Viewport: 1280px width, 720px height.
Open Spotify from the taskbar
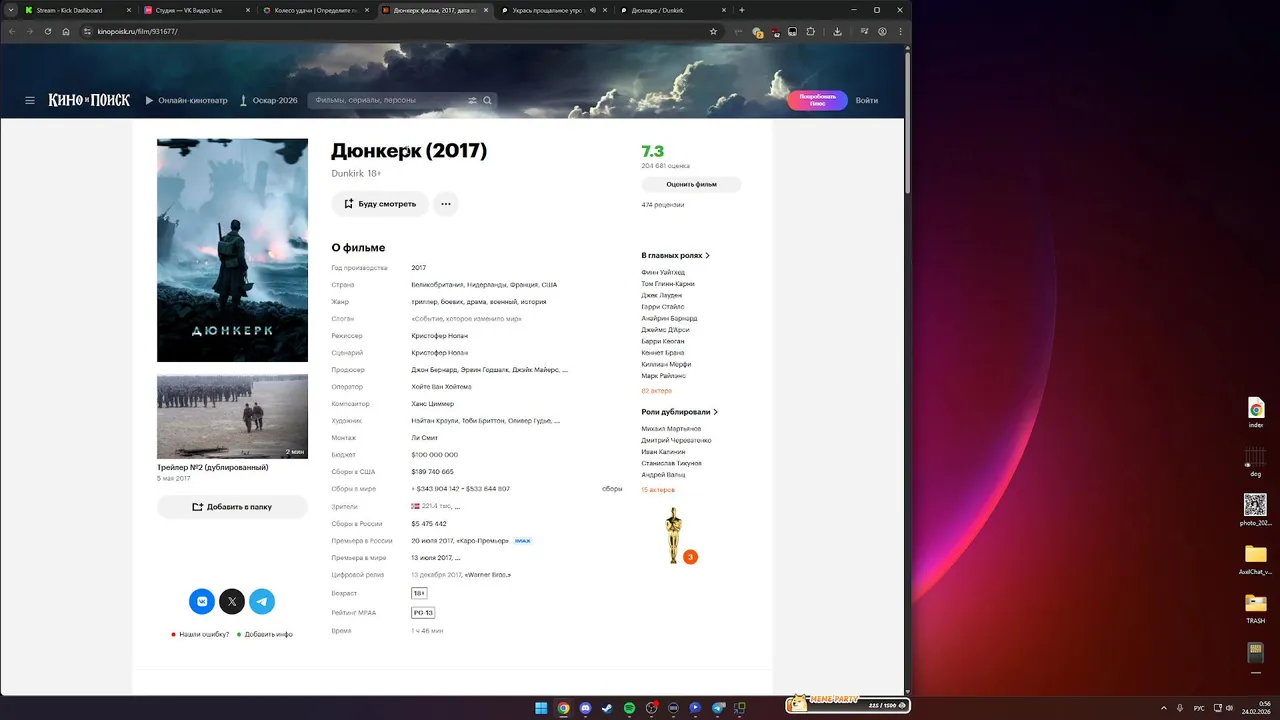click(629, 708)
